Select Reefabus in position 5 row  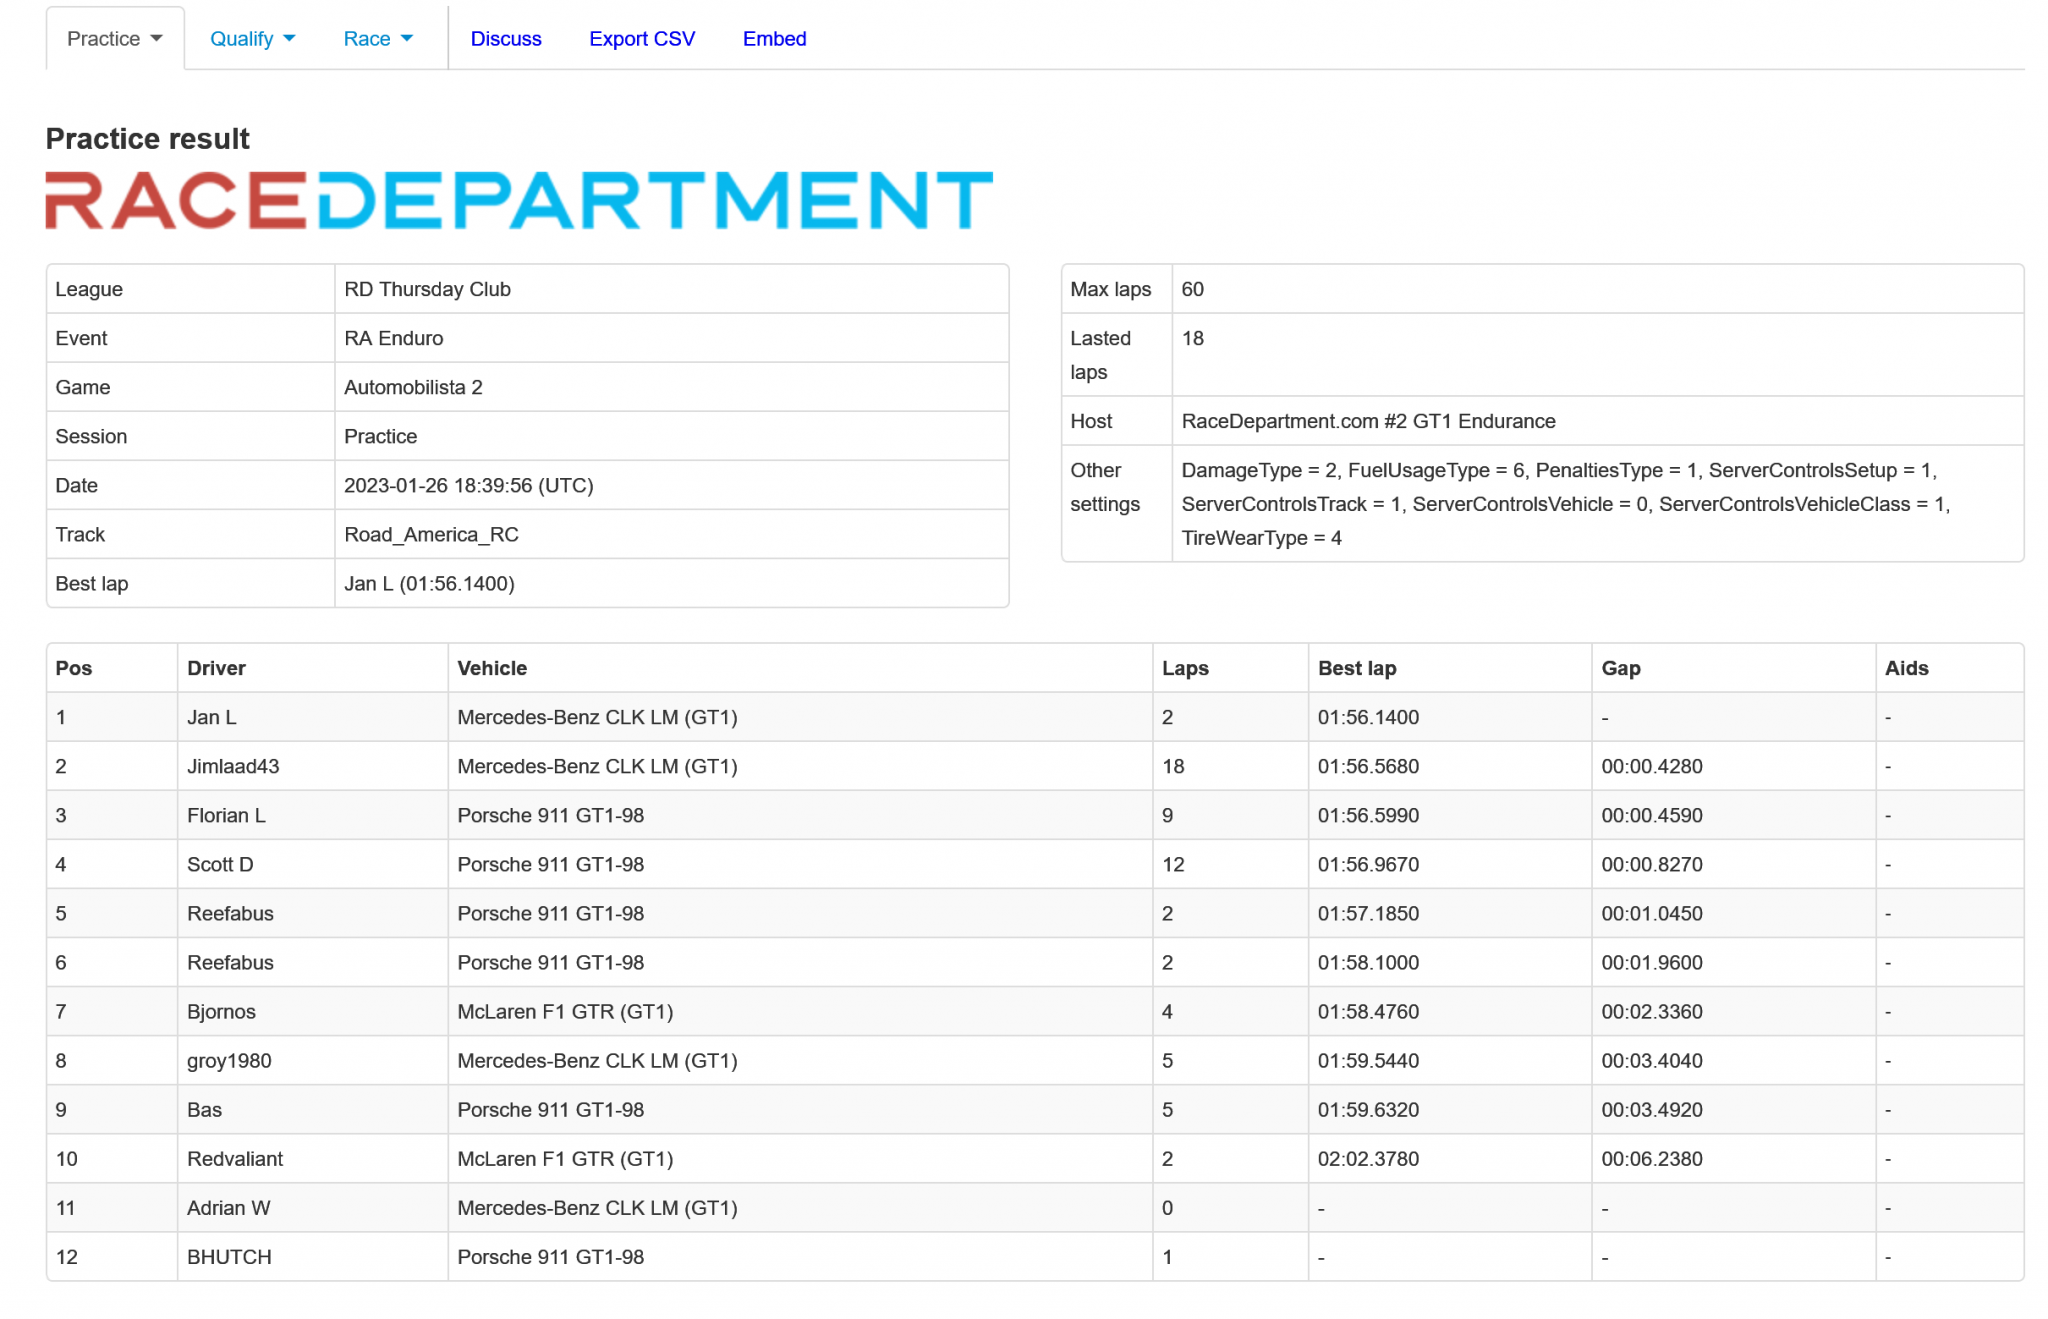(230, 913)
